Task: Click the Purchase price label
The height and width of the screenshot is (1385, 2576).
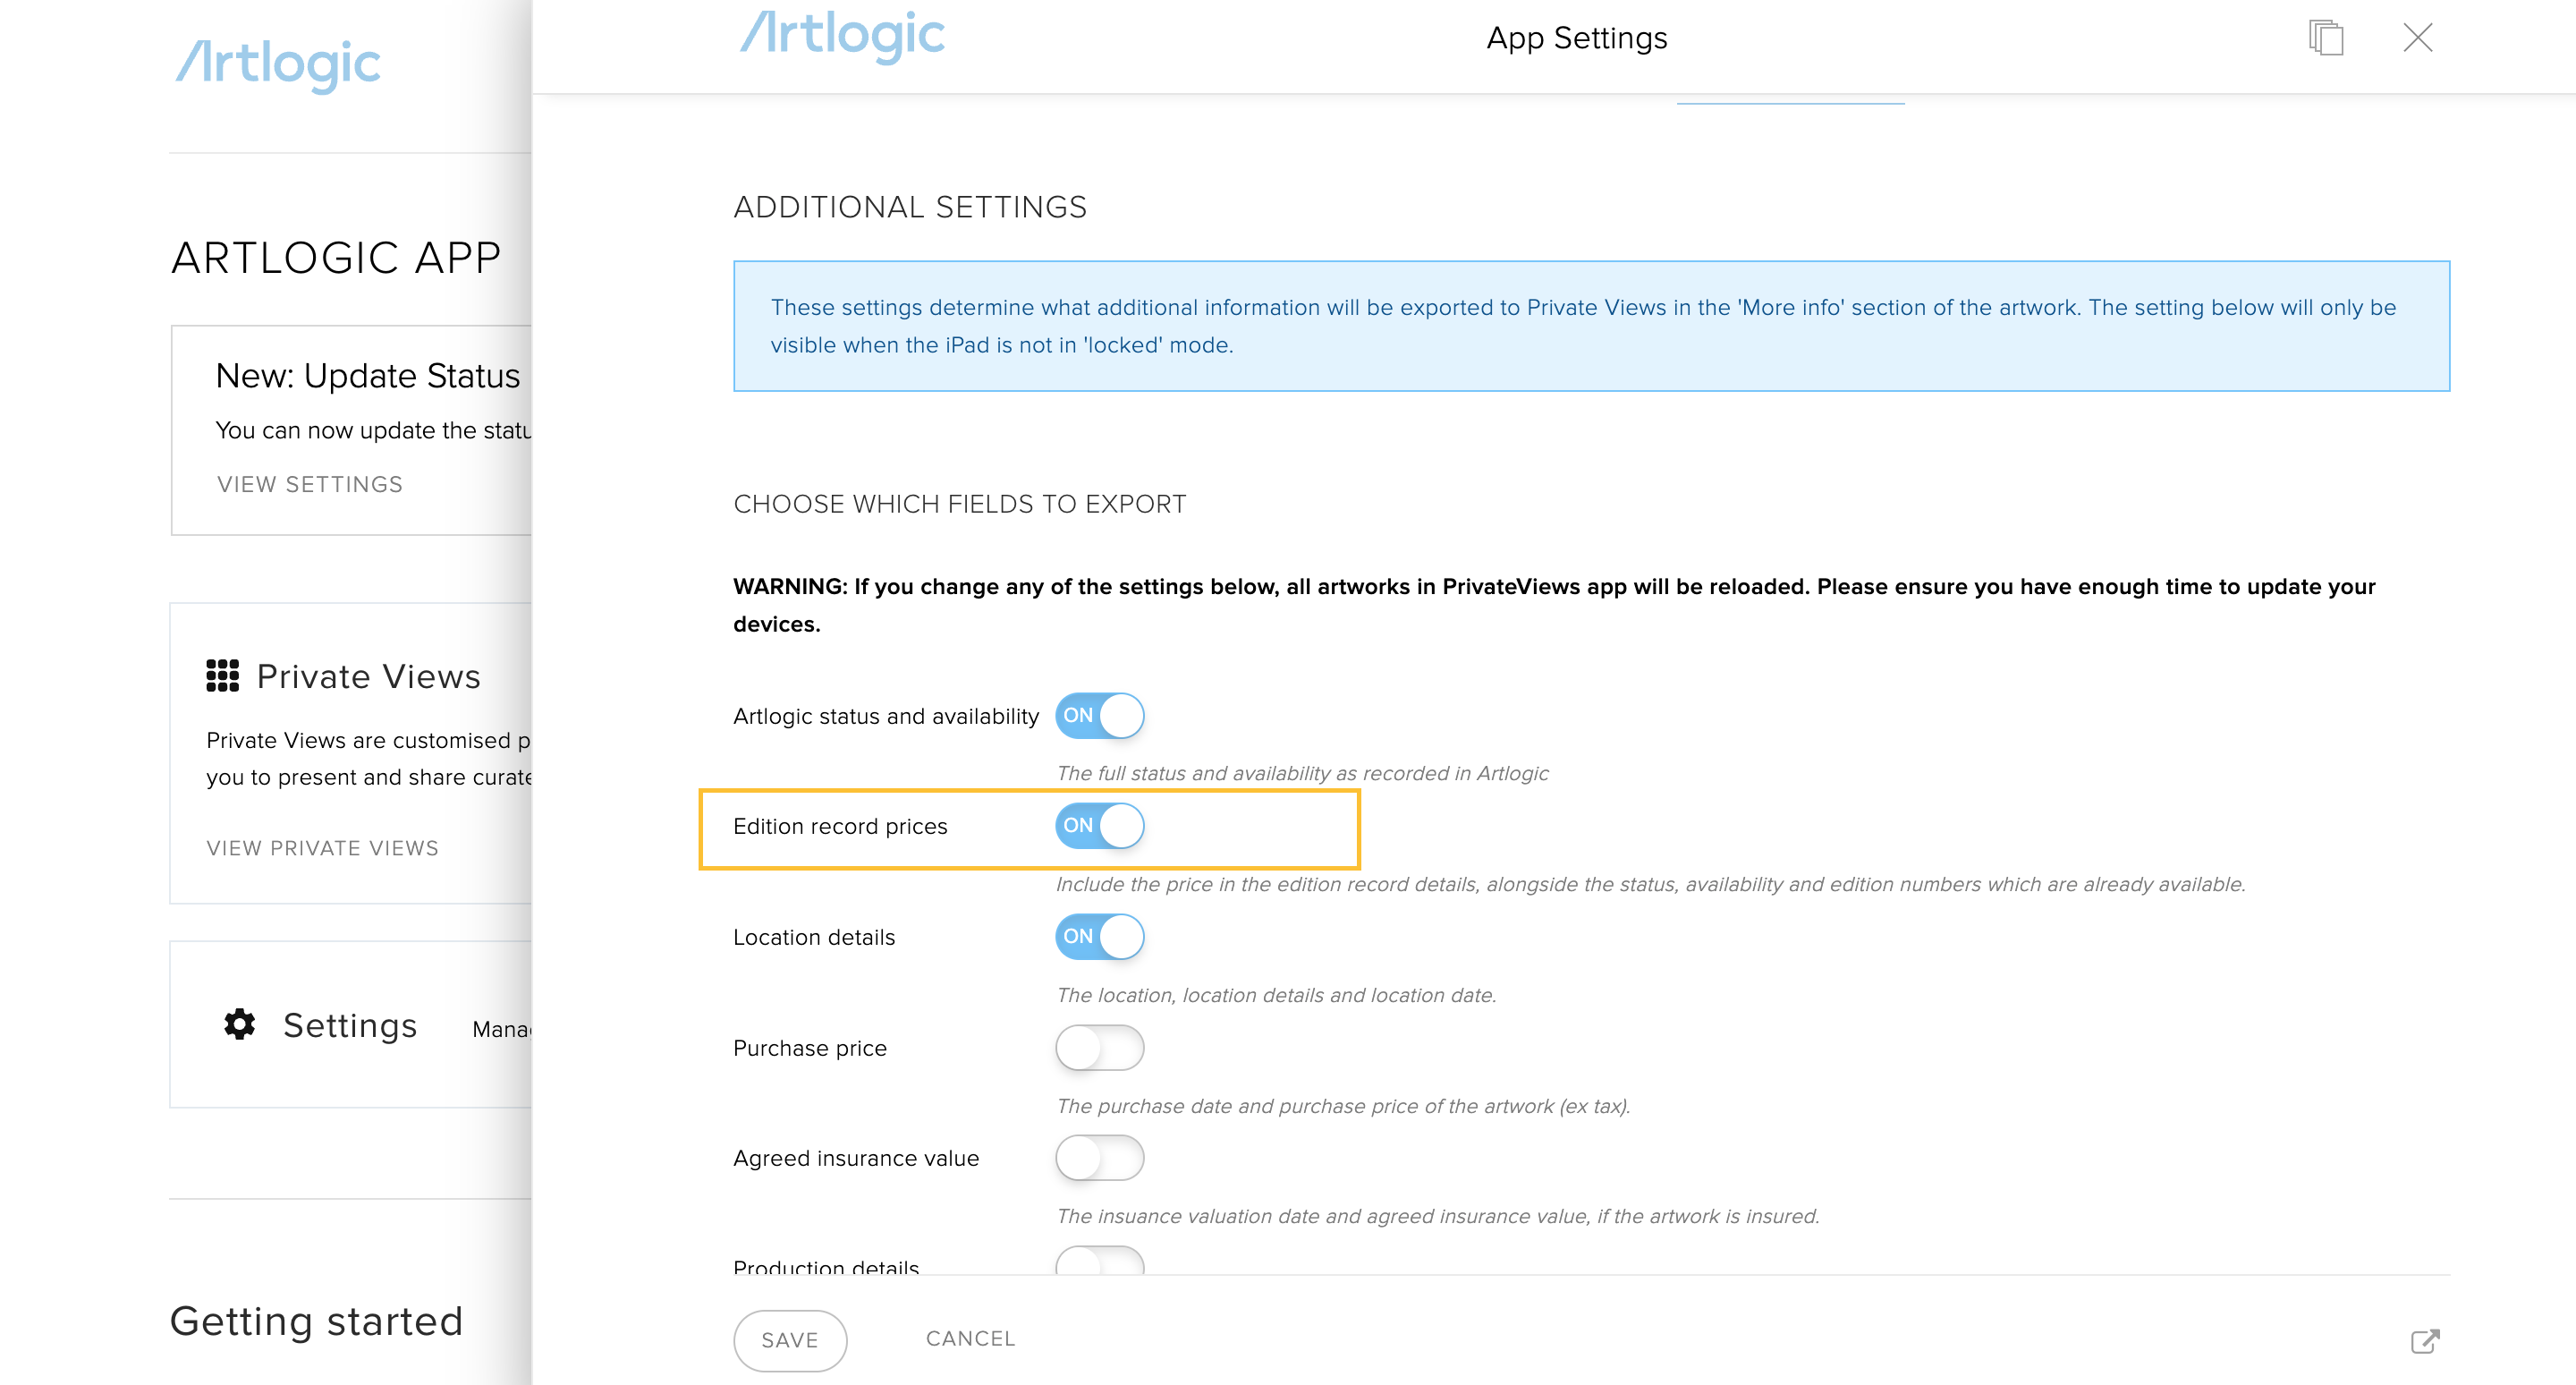Action: coord(810,1048)
